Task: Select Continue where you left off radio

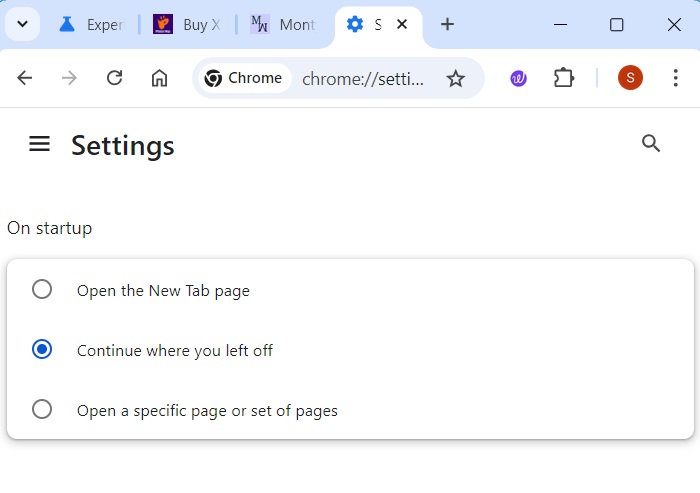Action: point(42,349)
